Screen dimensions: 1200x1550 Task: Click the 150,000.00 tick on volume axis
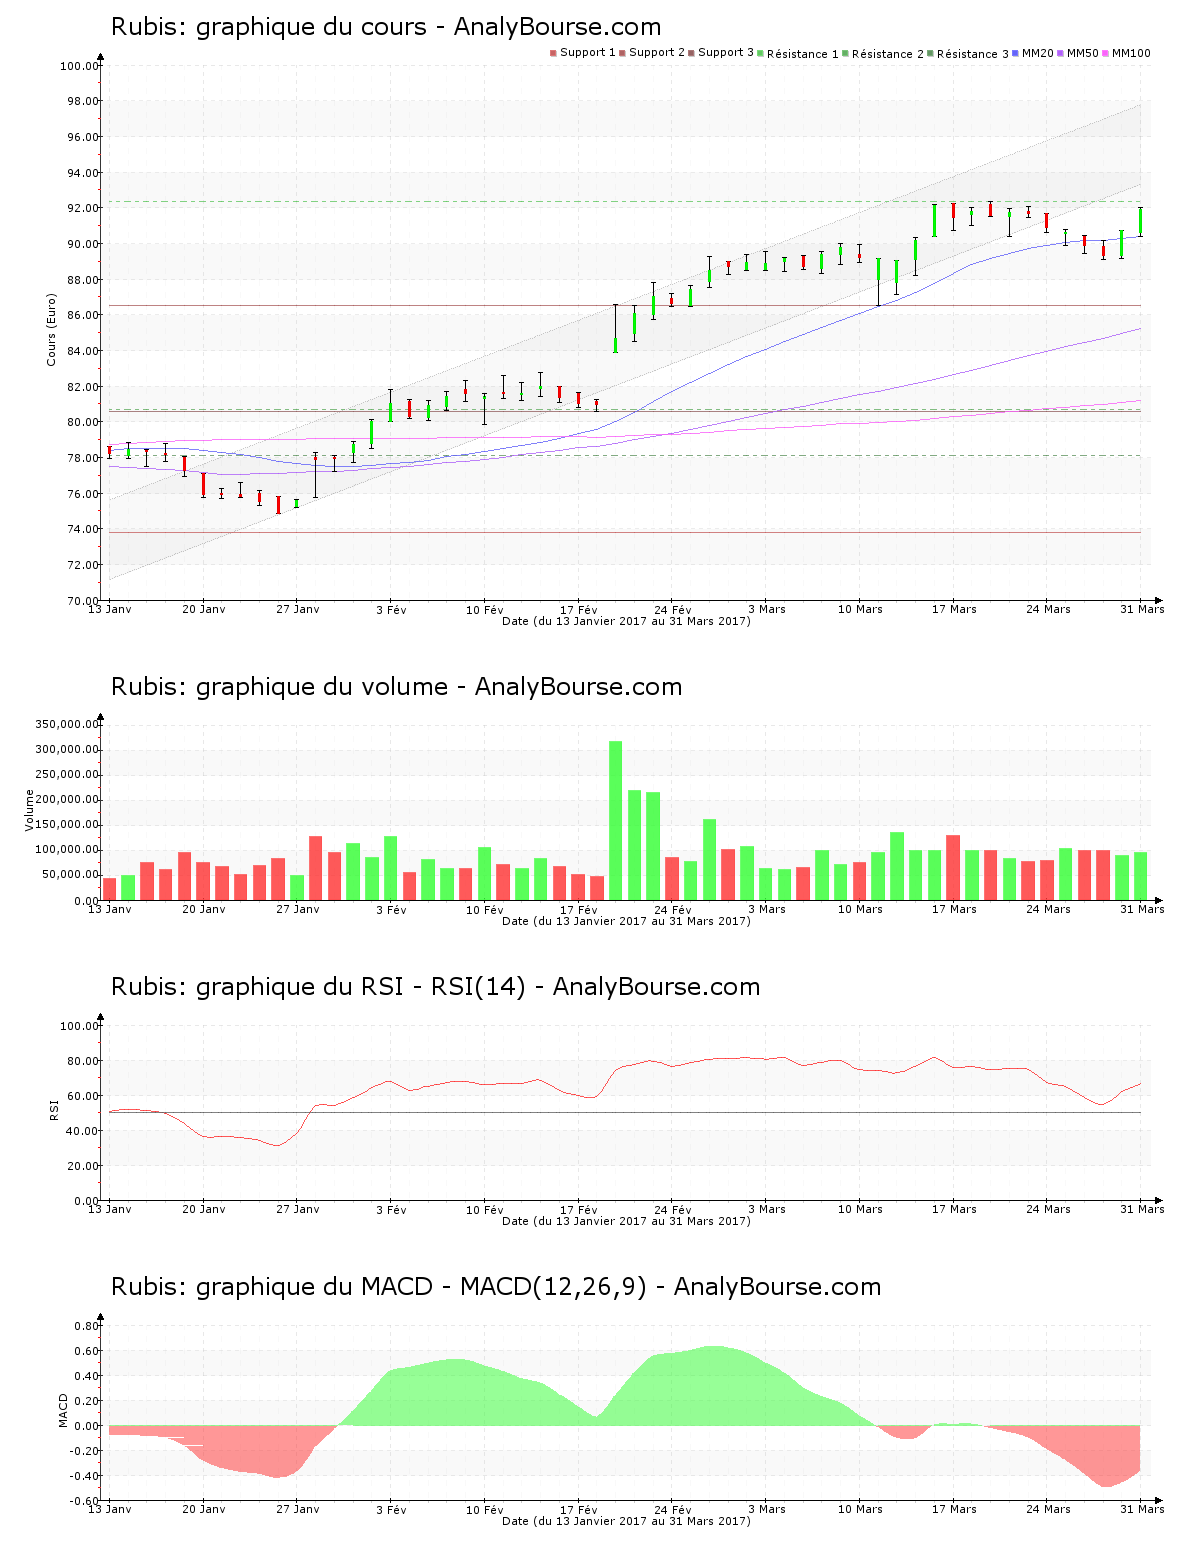point(66,824)
